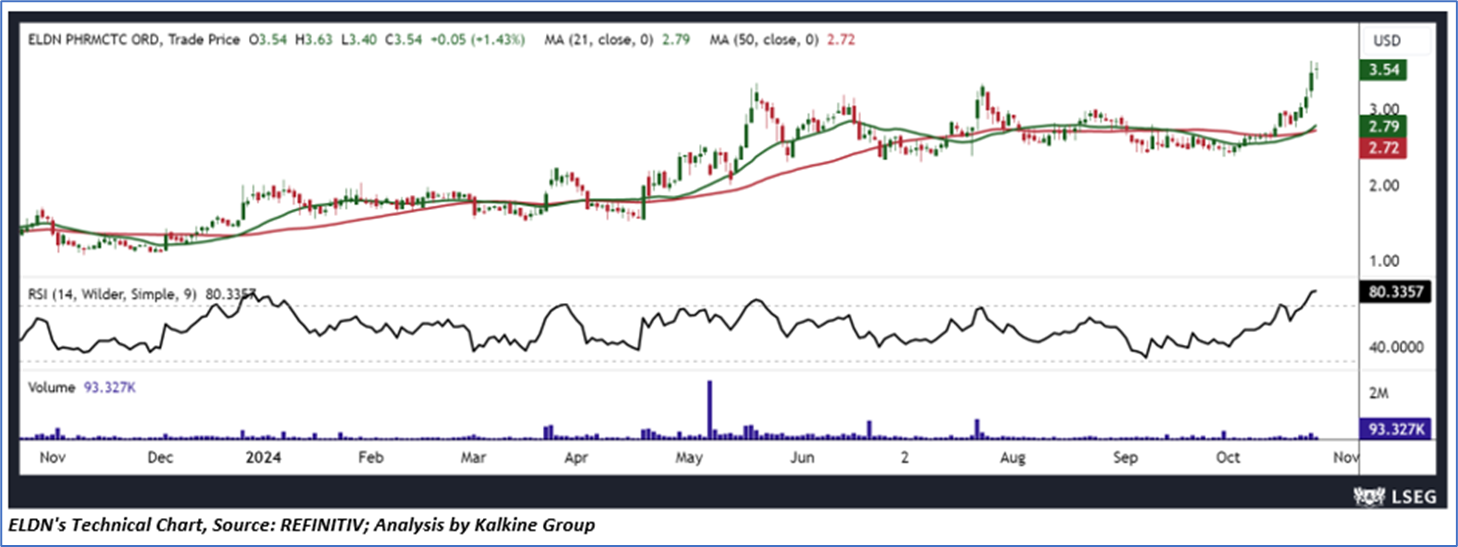Viewport: 1458px width, 547px height.
Task: Click the 2024 marker on the time axis
Action: pyautogui.click(x=262, y=457)
